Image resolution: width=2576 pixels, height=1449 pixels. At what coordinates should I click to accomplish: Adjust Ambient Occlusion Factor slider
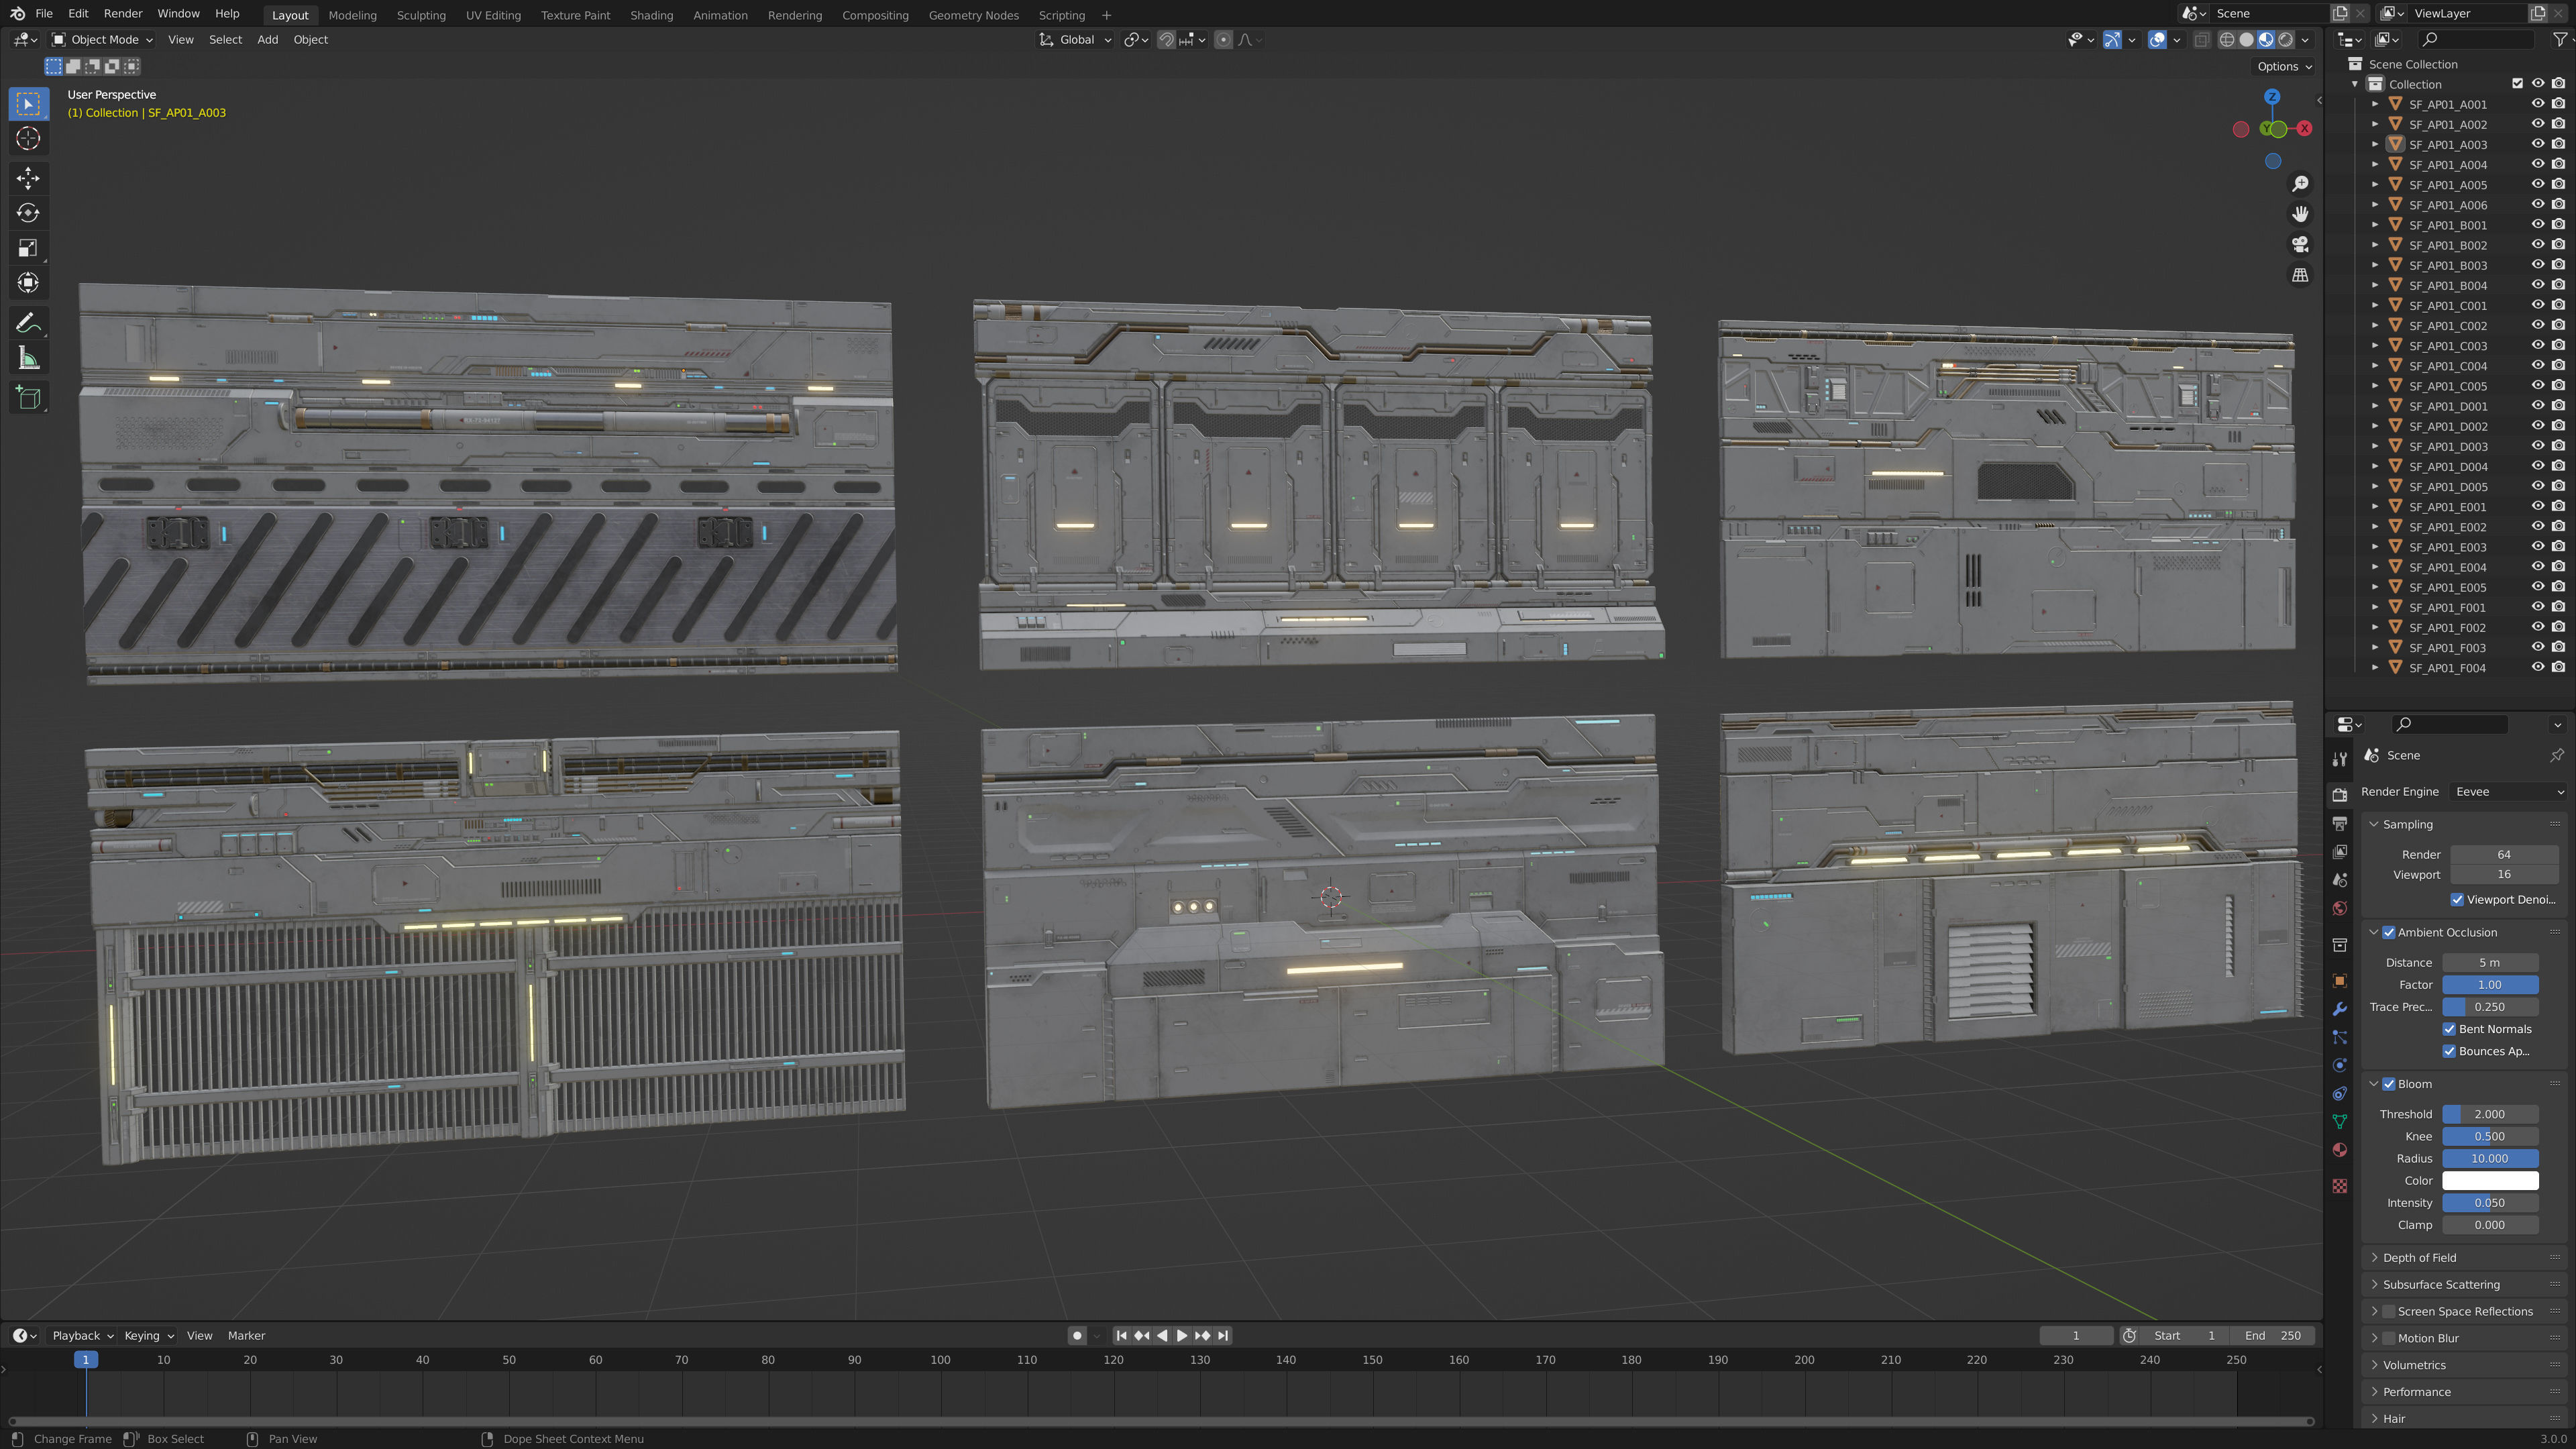point(2490,985)
